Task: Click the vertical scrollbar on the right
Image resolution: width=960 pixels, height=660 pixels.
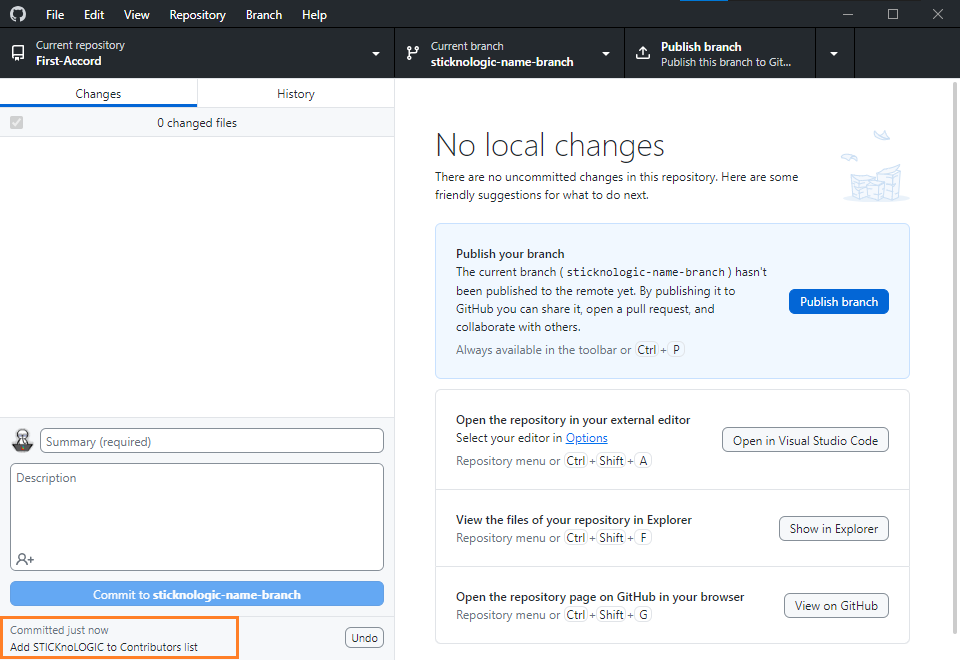Action: pyautogui.click(x=954, y=358)
